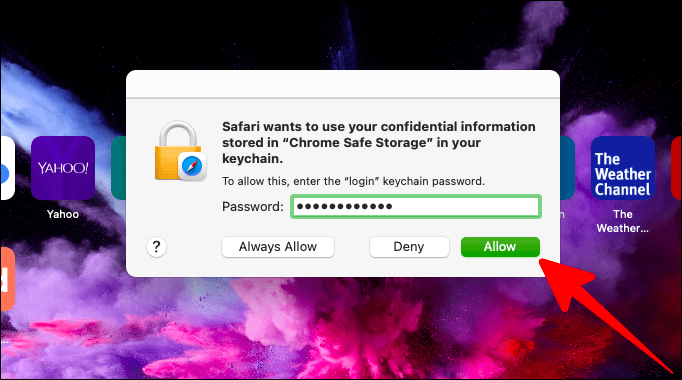
Task: Choose Always Allow for keychain access
Action: (x=278, y=247)
